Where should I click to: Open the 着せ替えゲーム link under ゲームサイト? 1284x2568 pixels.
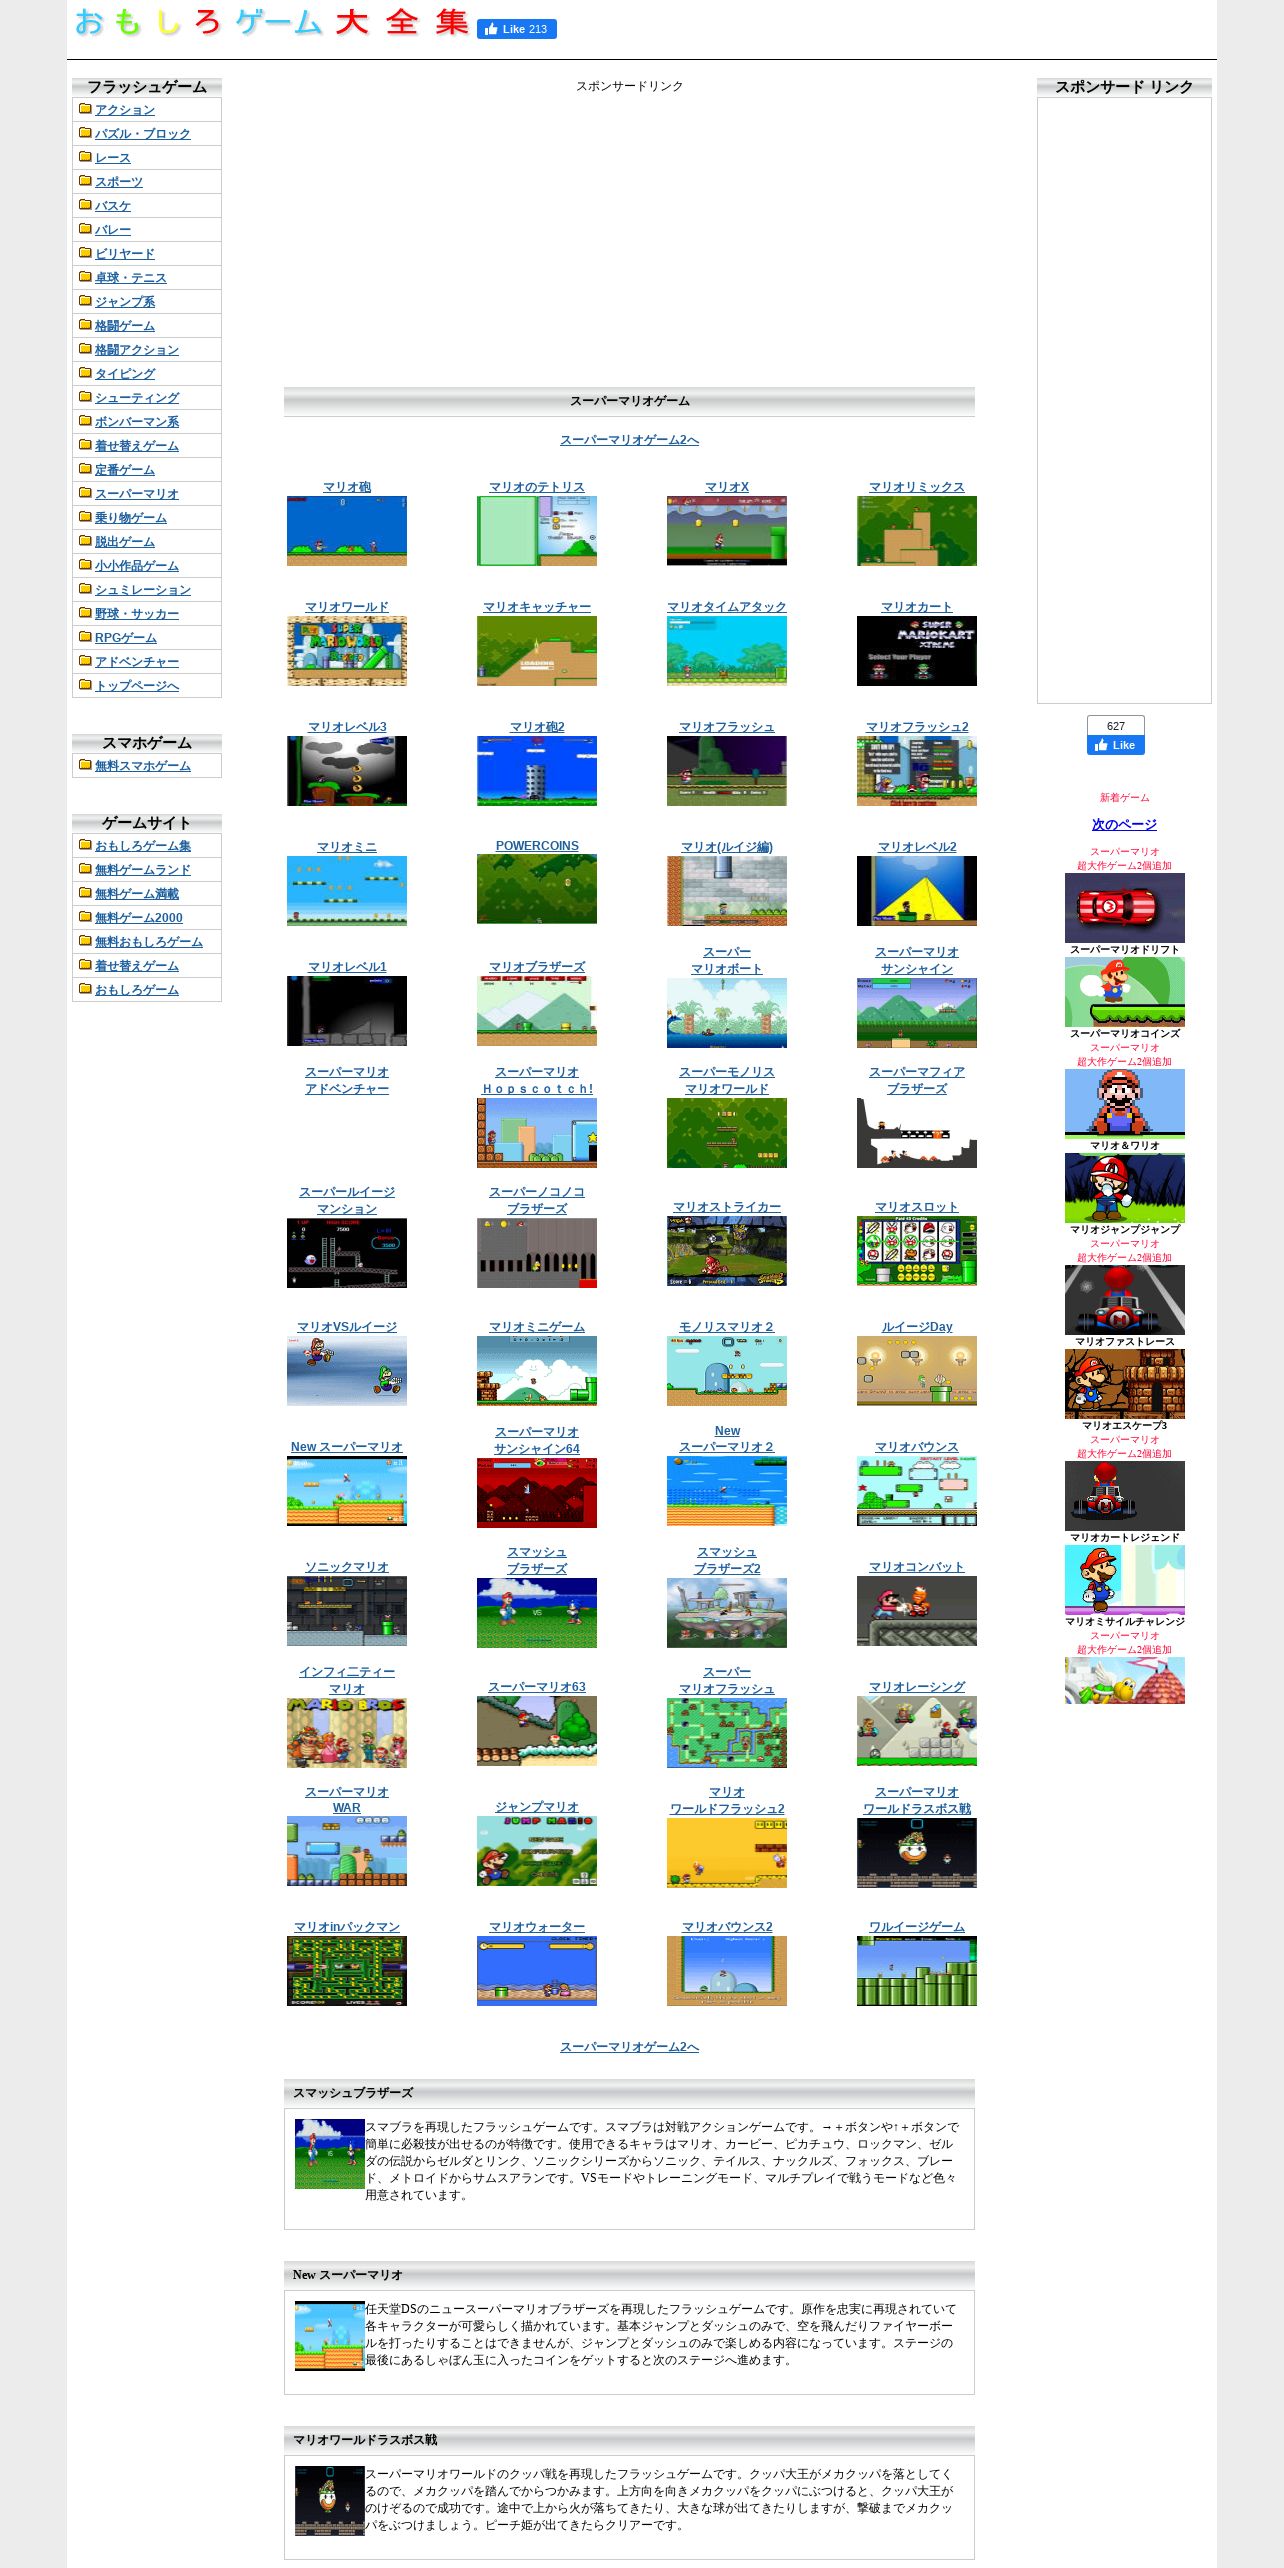(137, 966)
